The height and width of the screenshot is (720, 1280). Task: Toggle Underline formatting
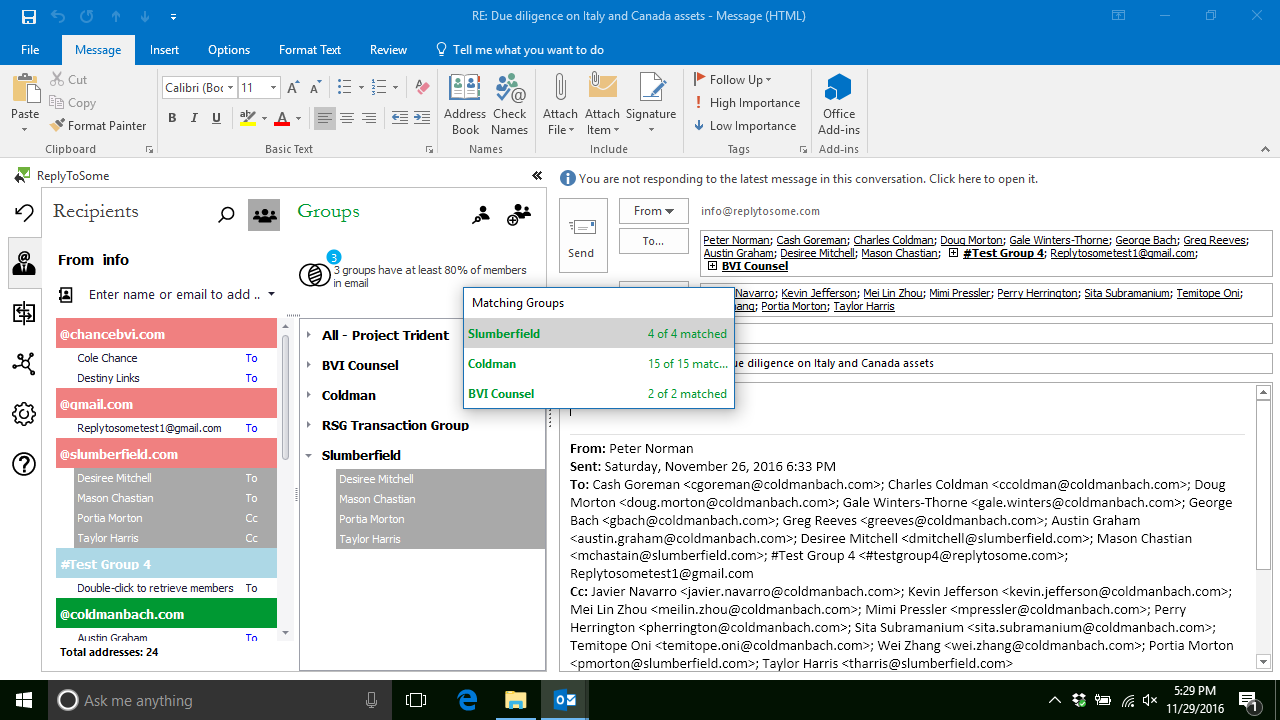(x=217, y=118)
